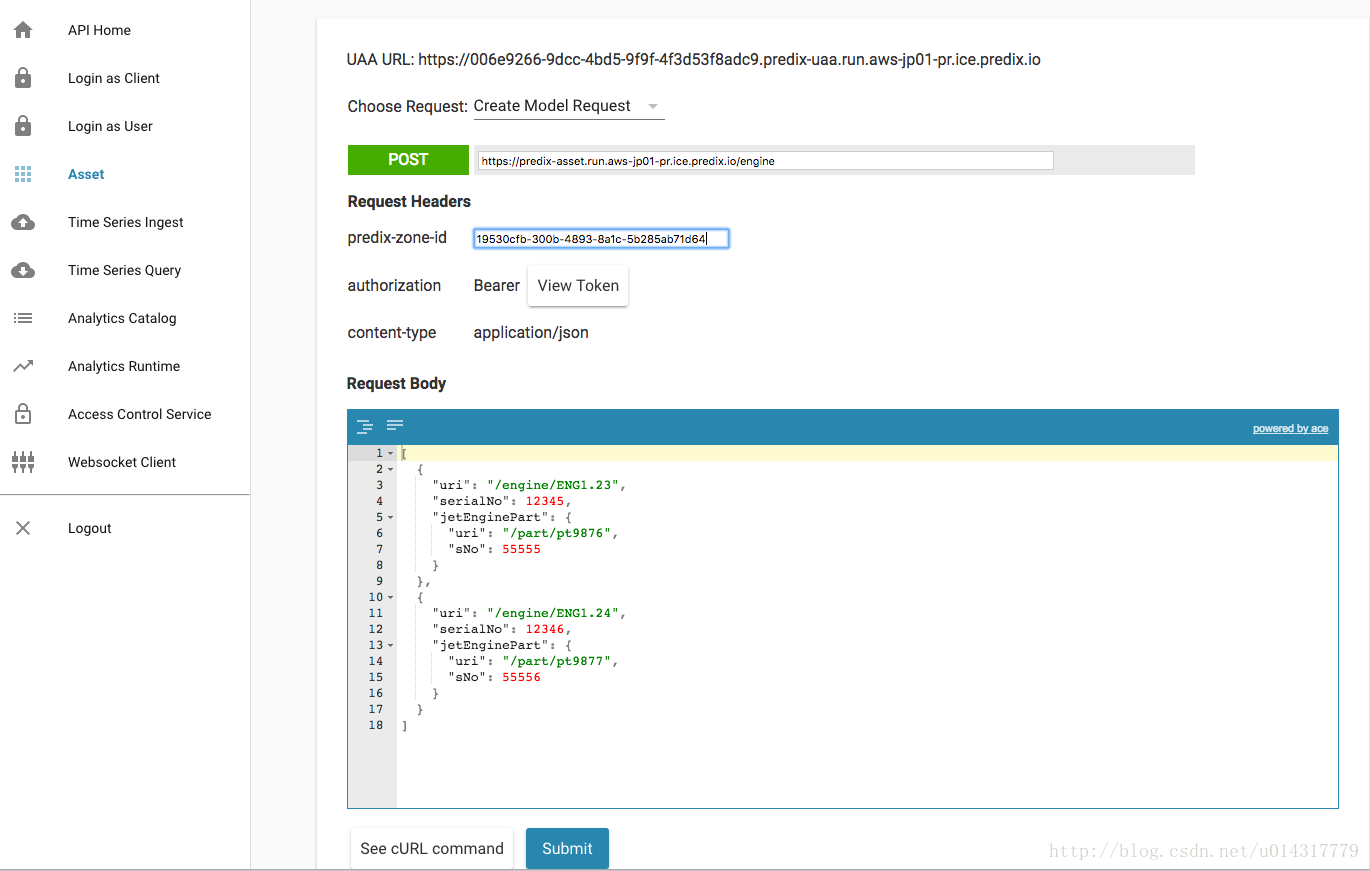Open Access Control Service page
Image resolution: width=1370 pixels, height=871 pixels.
pos(140,414)
